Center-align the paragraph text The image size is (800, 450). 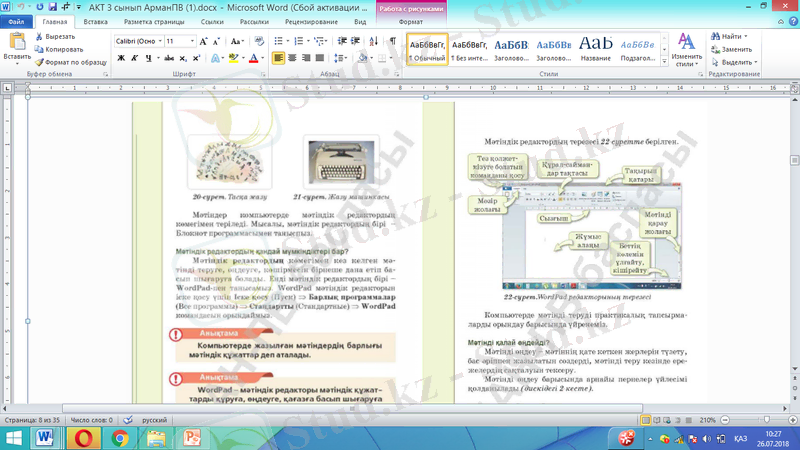click(293, 59)
